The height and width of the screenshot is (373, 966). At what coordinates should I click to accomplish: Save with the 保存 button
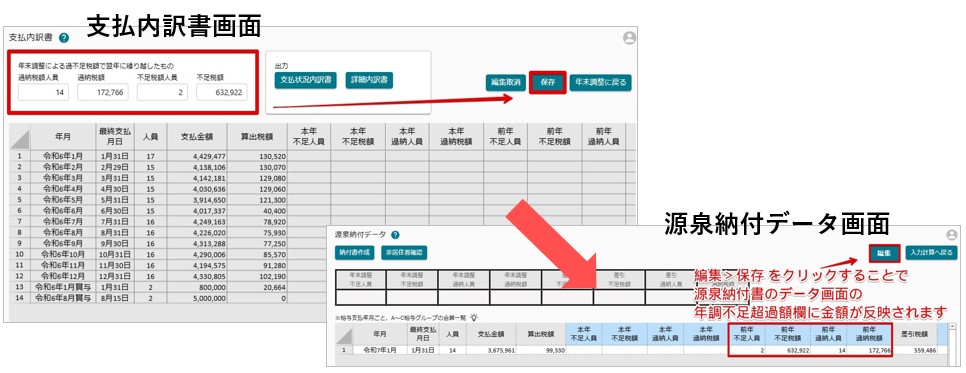pyautogui.click(x=548, y=82)
